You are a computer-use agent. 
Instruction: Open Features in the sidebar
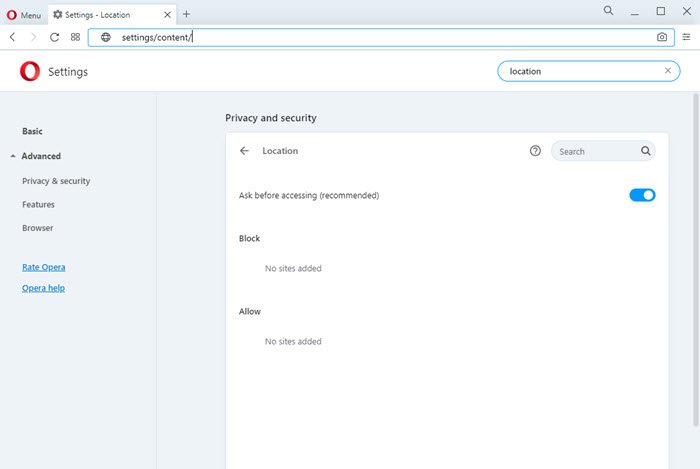tap(38, 204)
